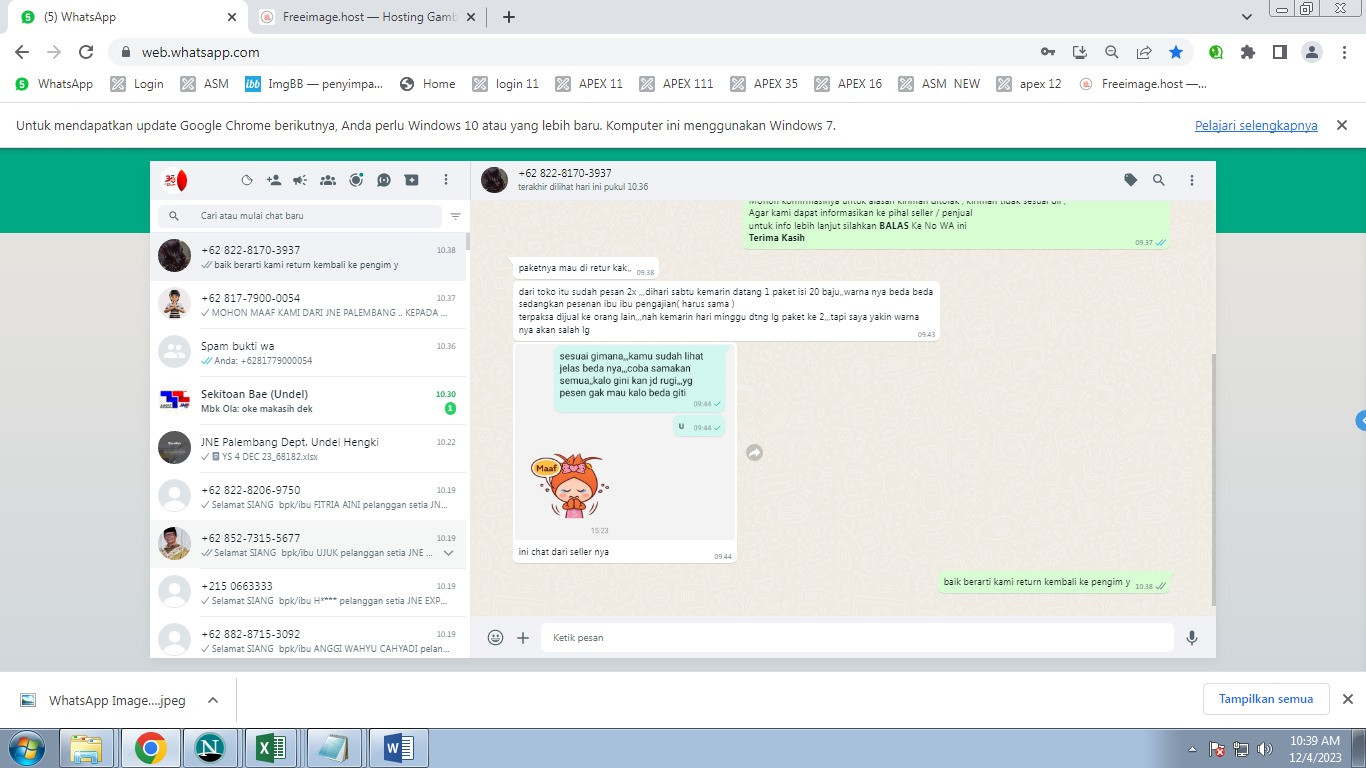Click the password key icon in address bar

click(1048, 52)
